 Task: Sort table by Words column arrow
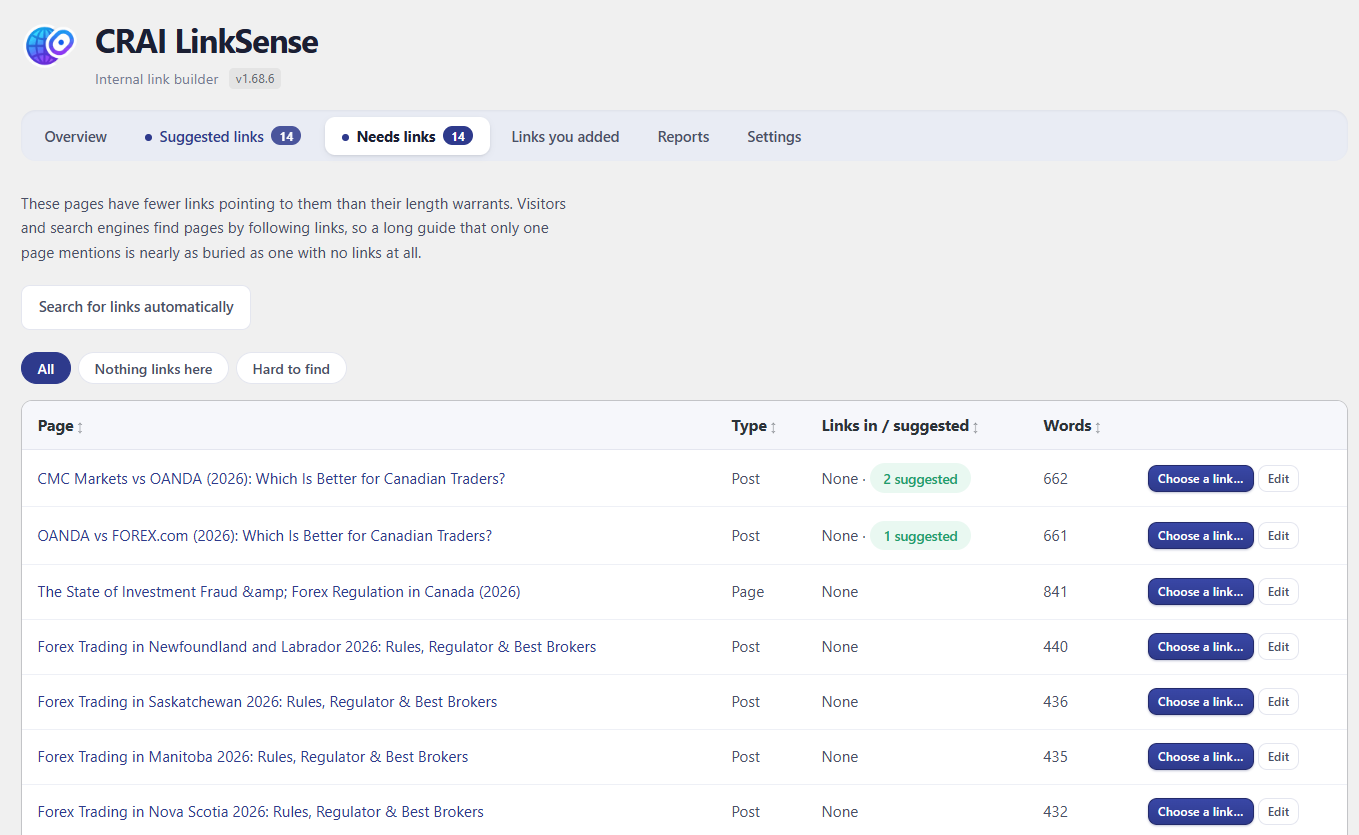pyautogui.click(x=1097, y=427)
